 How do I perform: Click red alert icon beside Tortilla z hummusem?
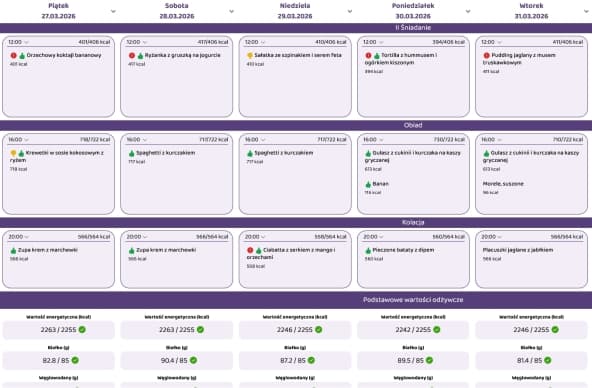pyautogui.click(x=368, y=55)
